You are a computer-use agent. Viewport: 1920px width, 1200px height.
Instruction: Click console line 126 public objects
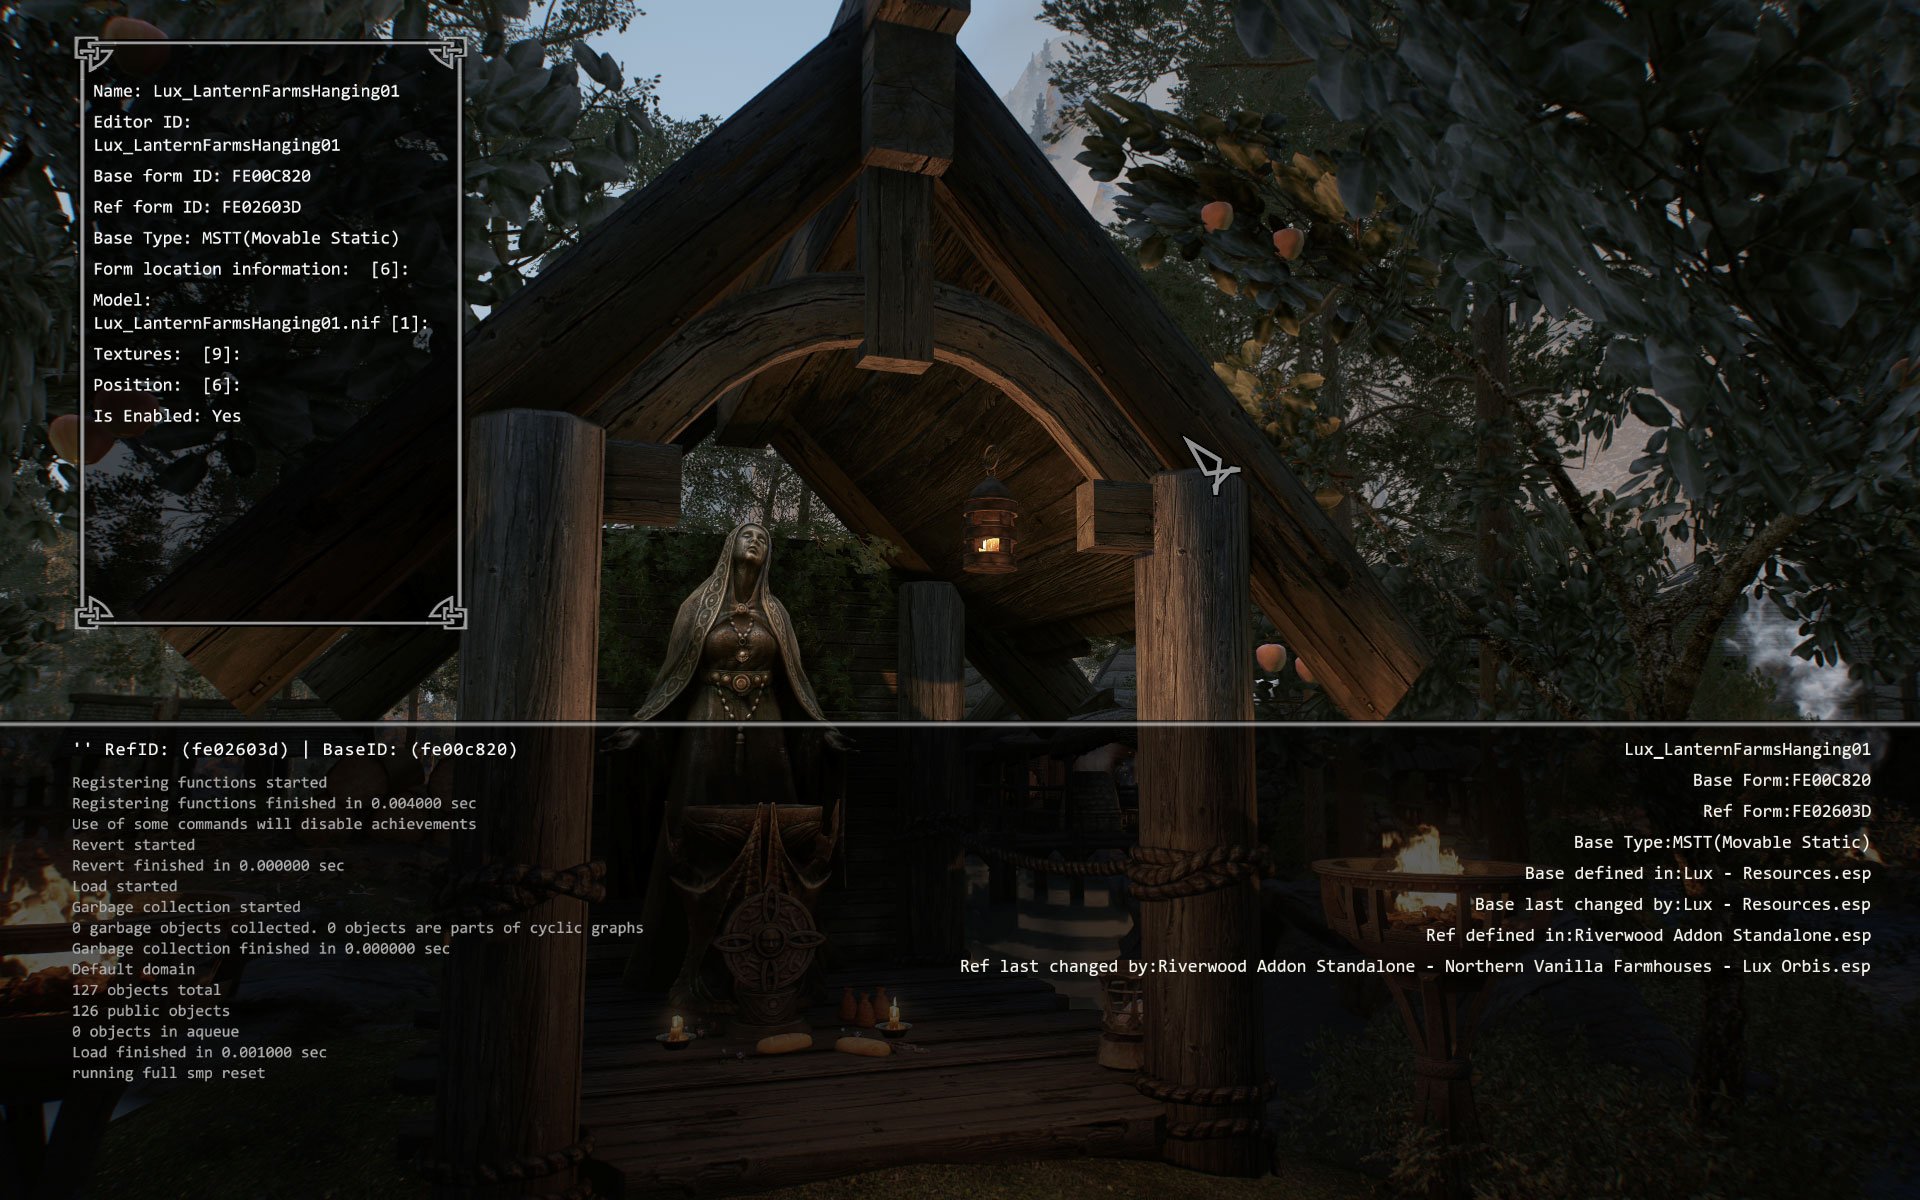151,1011
